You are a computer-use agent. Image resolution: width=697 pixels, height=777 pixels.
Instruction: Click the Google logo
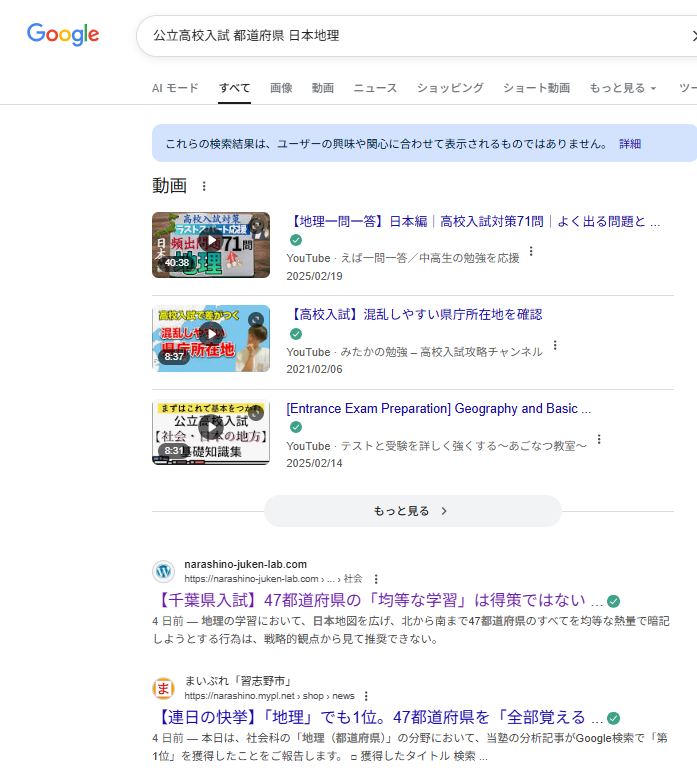click(x=63, y=35)
